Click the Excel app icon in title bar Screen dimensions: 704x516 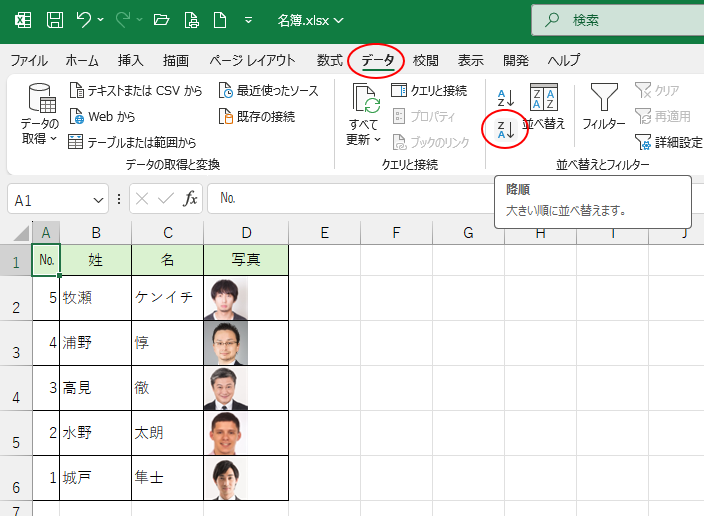click(23, 20)
